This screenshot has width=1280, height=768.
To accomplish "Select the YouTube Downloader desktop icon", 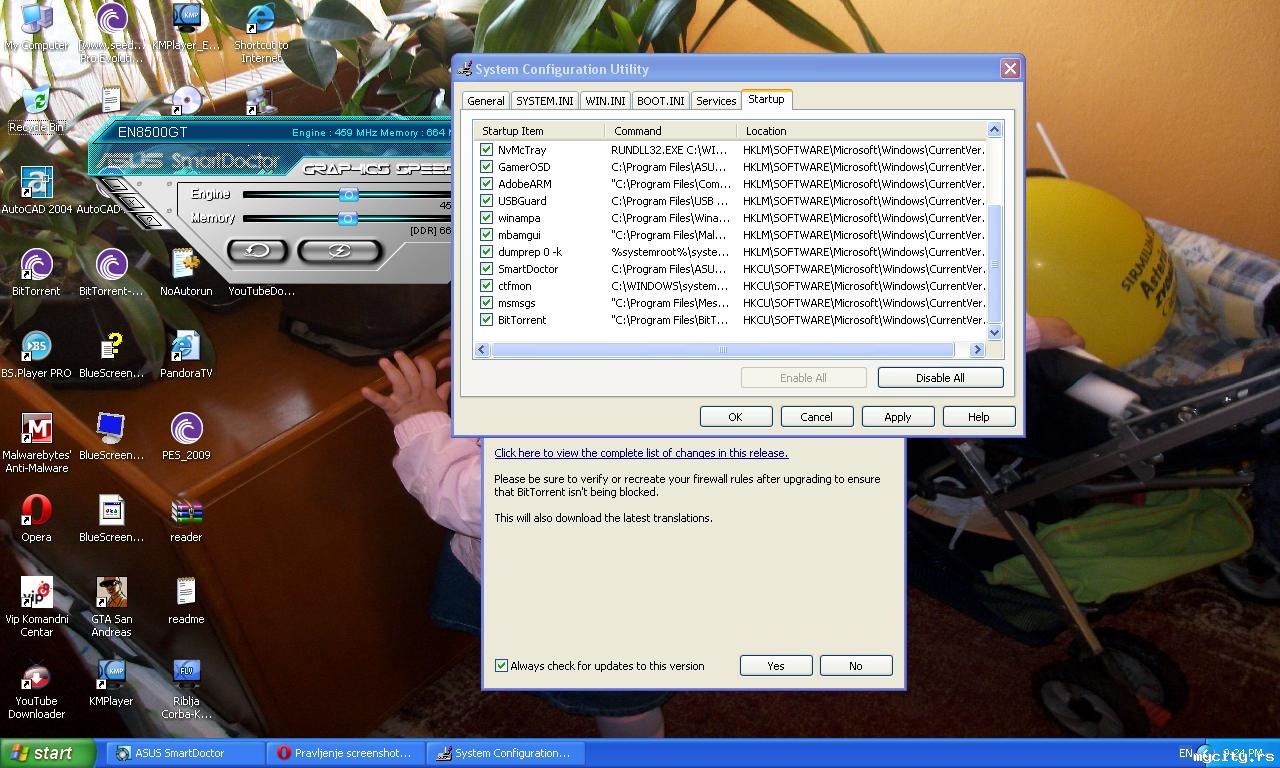I will pyautogui.click(x=37, y=690).
